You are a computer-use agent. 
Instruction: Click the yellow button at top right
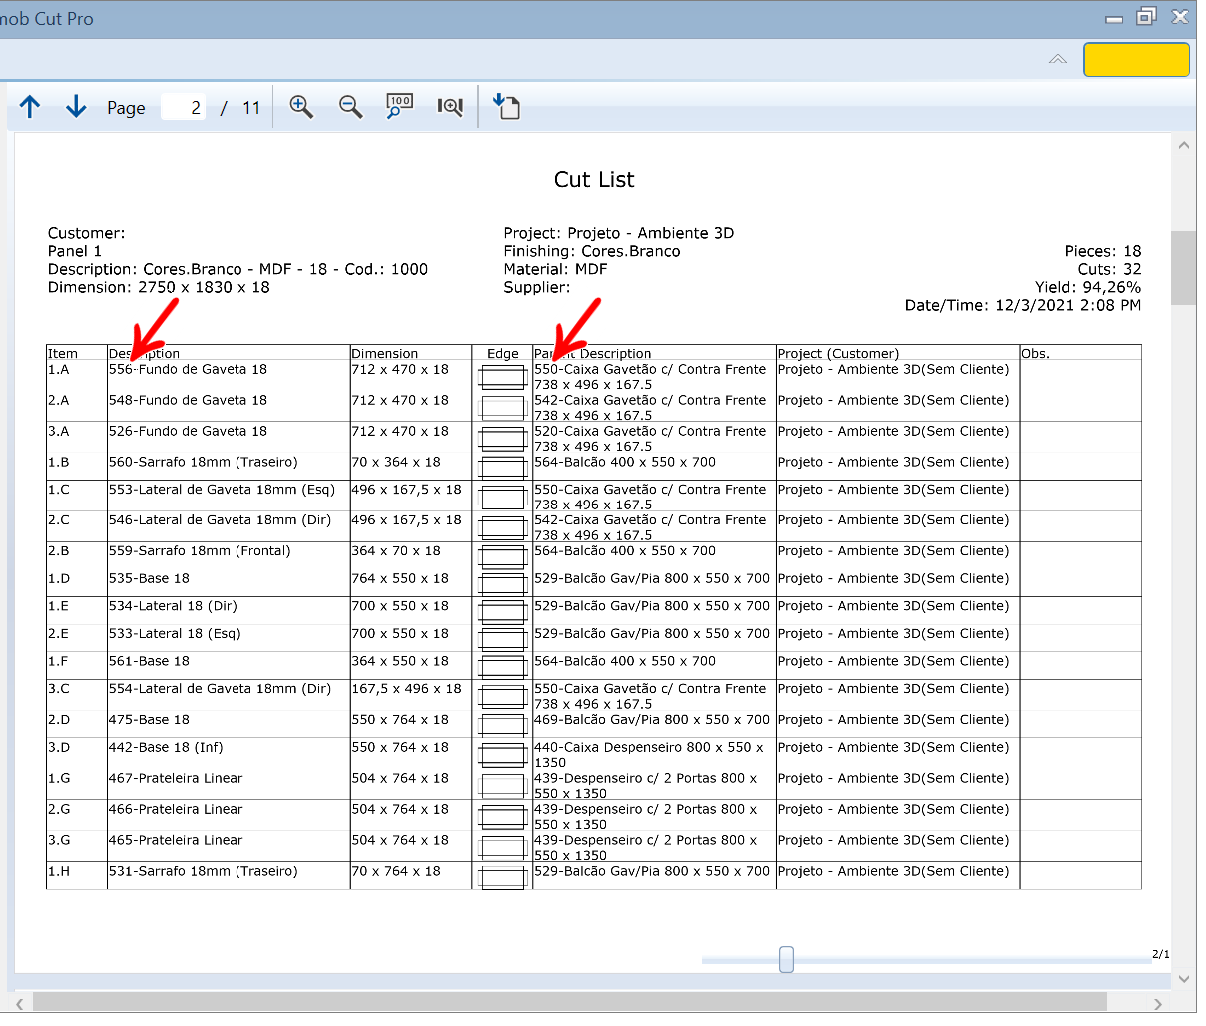1137,59
